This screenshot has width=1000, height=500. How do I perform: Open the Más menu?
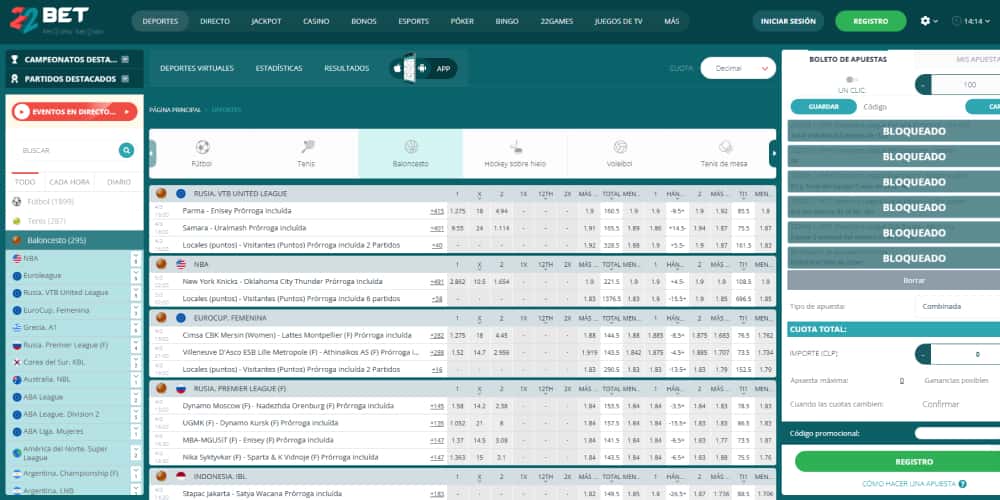click(x=672, y=21)
